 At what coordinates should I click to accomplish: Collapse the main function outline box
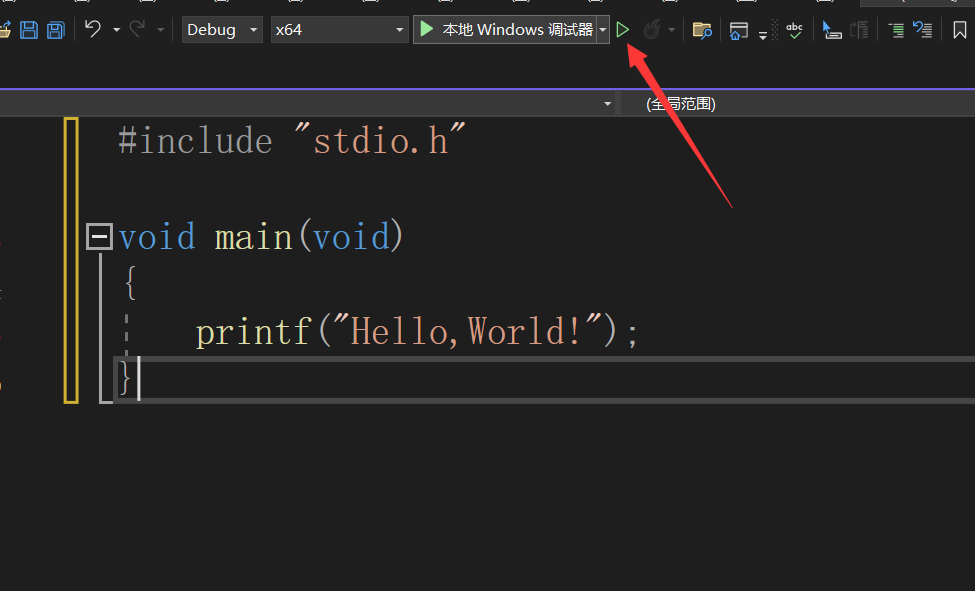tap(99, 236)
